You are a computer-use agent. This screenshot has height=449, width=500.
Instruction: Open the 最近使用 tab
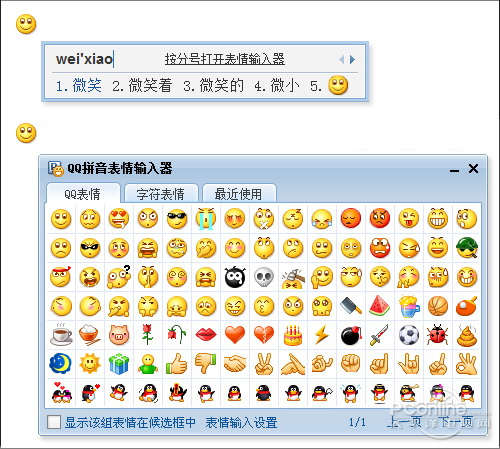coord(239,193)
